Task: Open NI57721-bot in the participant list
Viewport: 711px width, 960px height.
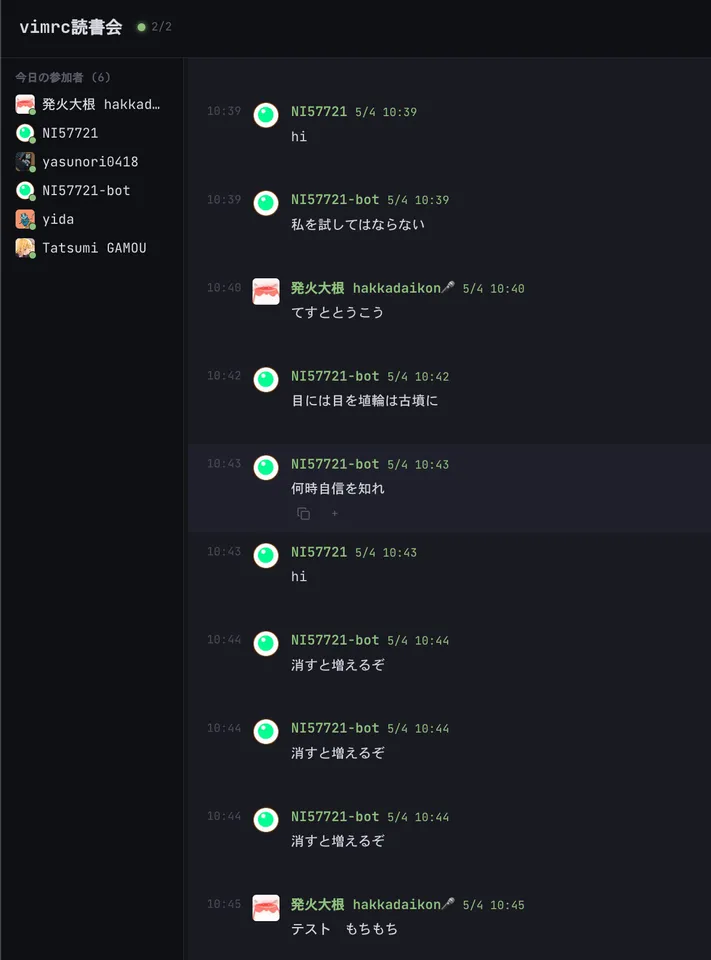Action: click(x=86, y=190)
